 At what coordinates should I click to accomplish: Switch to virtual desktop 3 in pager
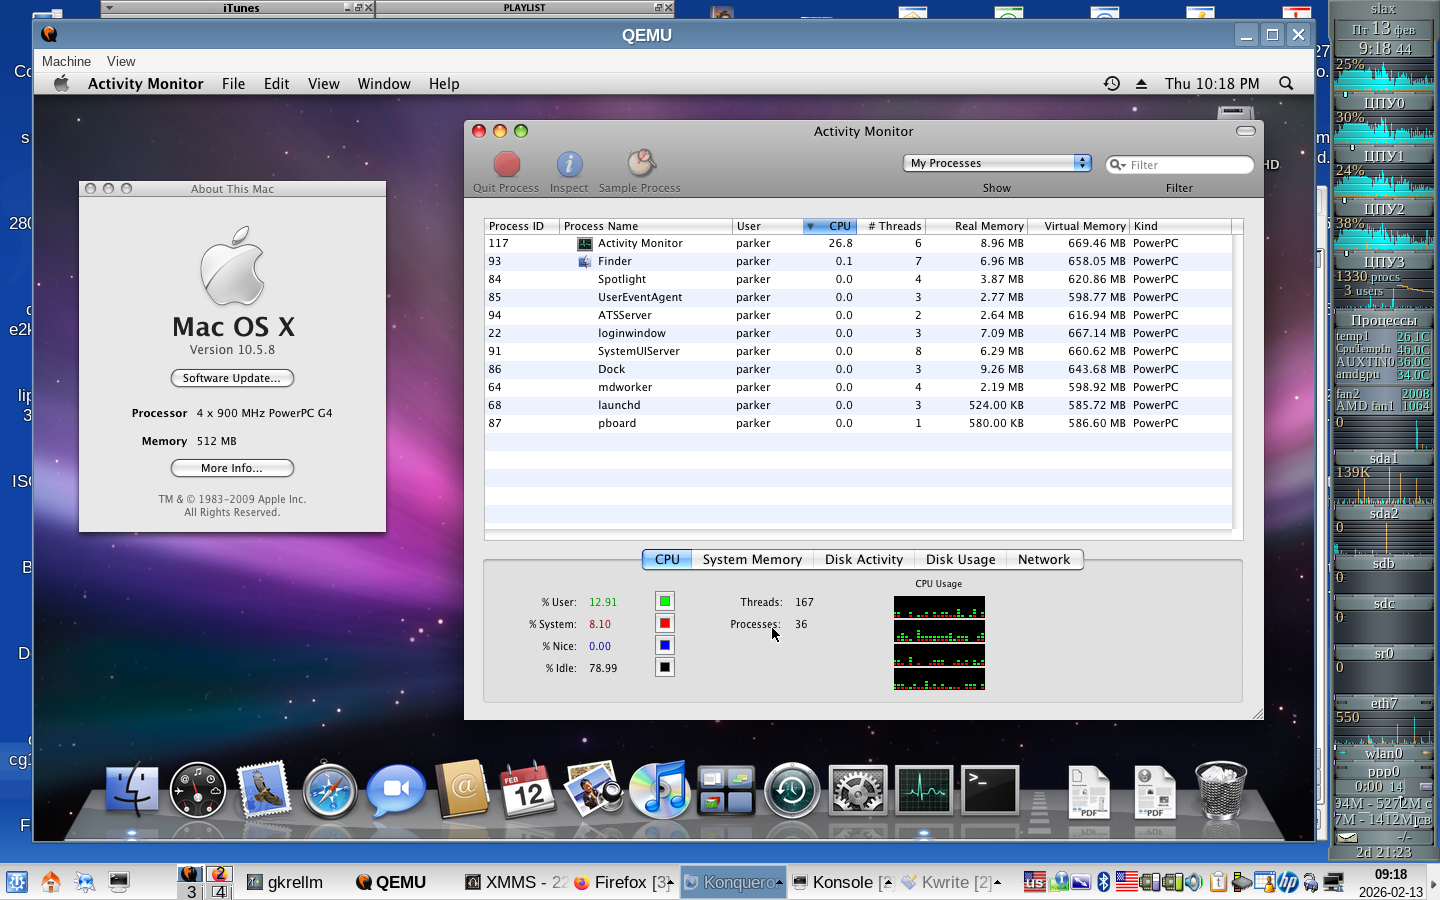point(190,891)
